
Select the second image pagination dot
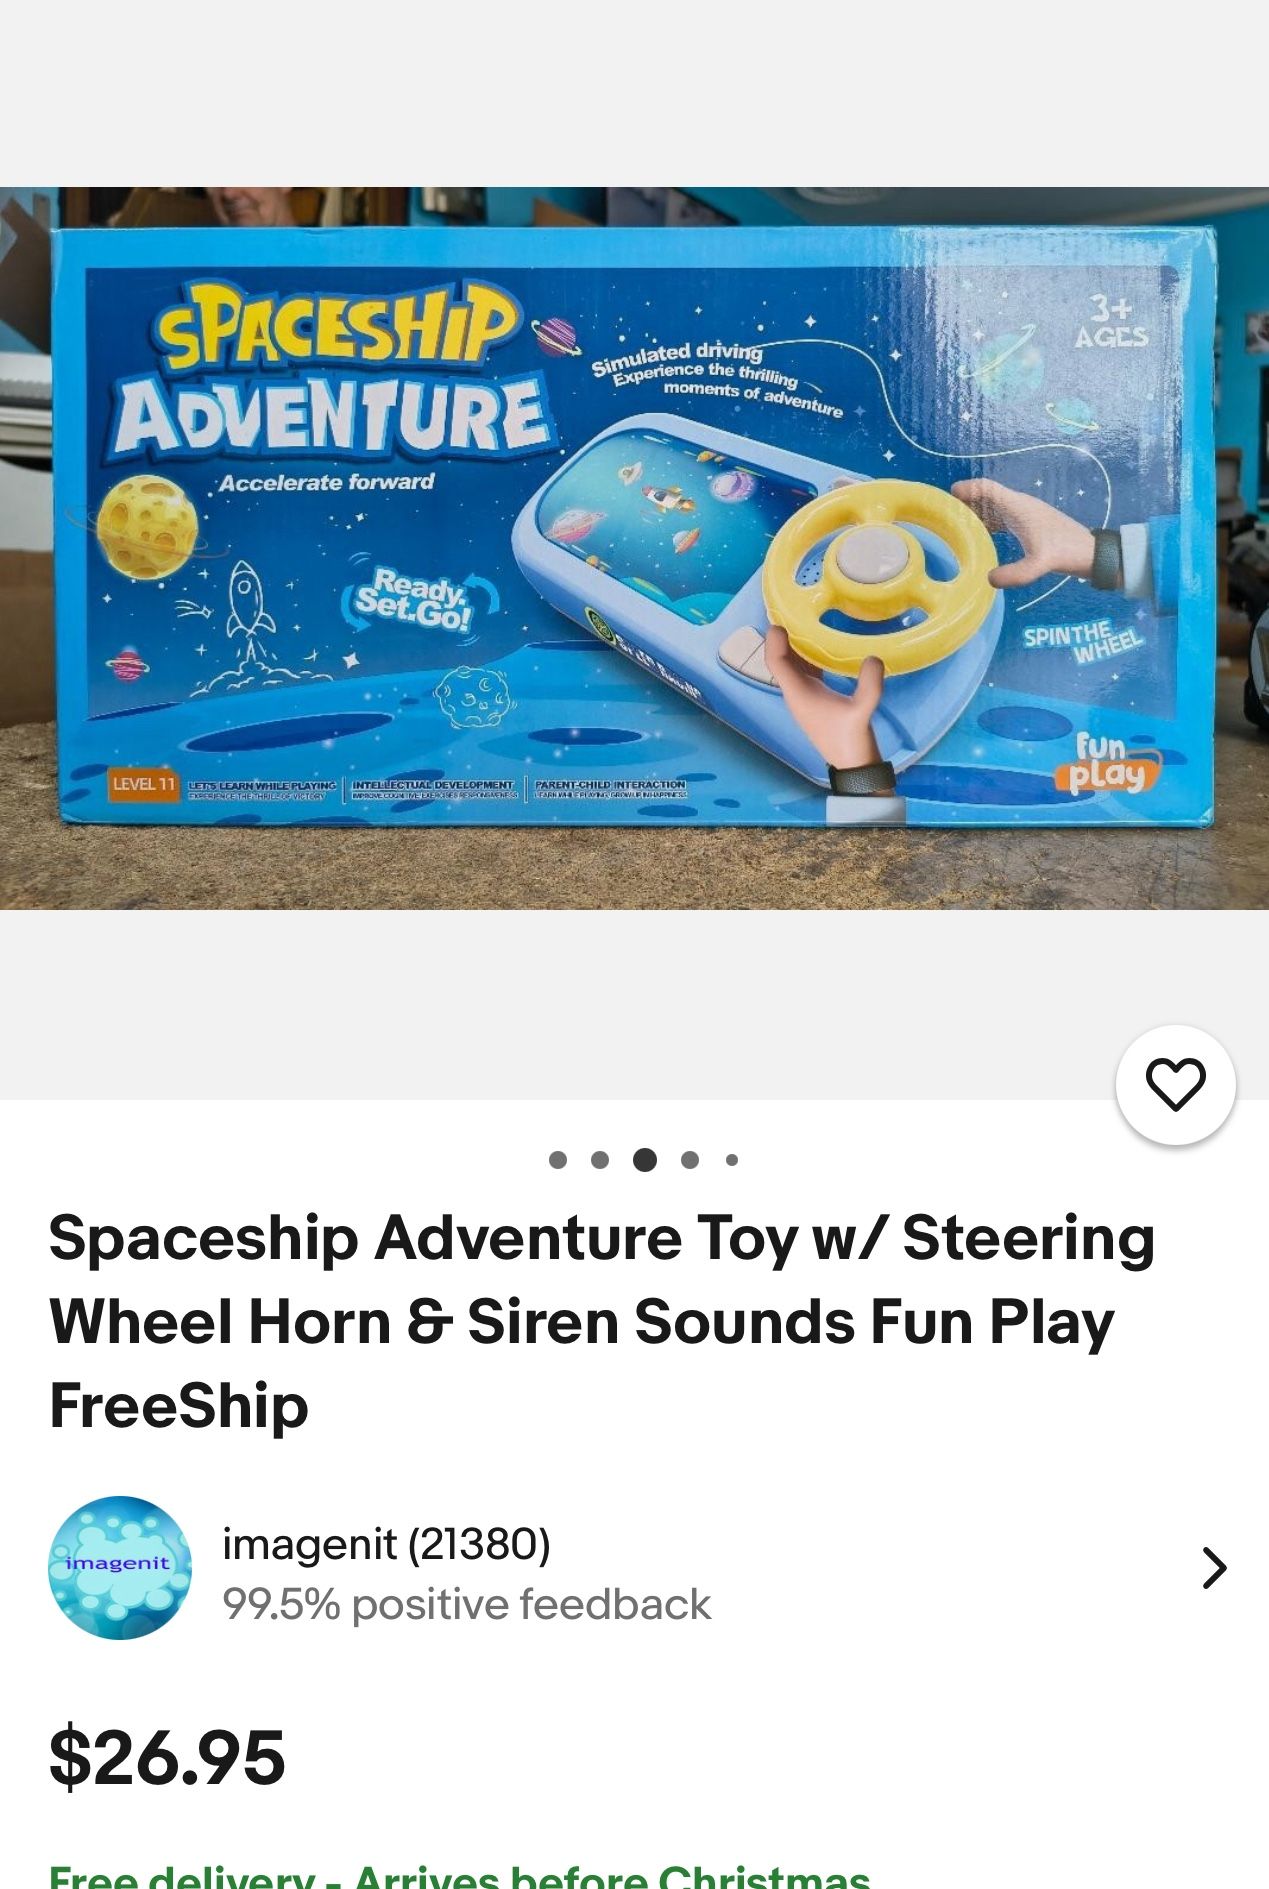(x=600, y=1160)
